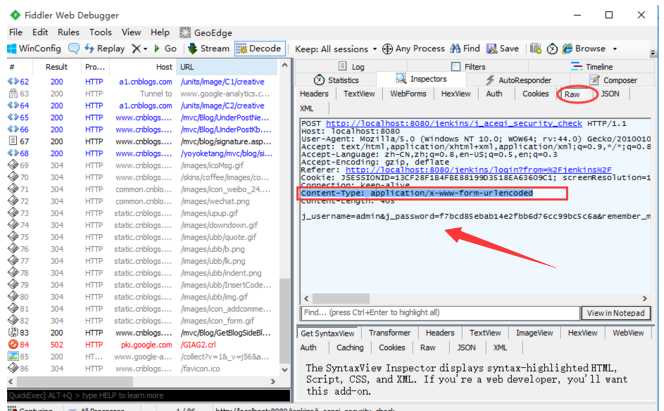Click session list horizontal scroll-right arrow
The width and height of the screenshot is (664, 411).
[x=273, y=381]
